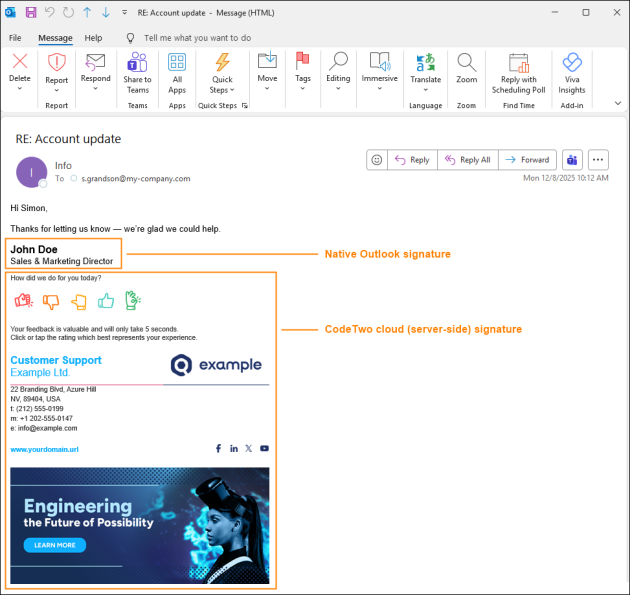Click the Facebook icon in signature

tap(218, 448)
